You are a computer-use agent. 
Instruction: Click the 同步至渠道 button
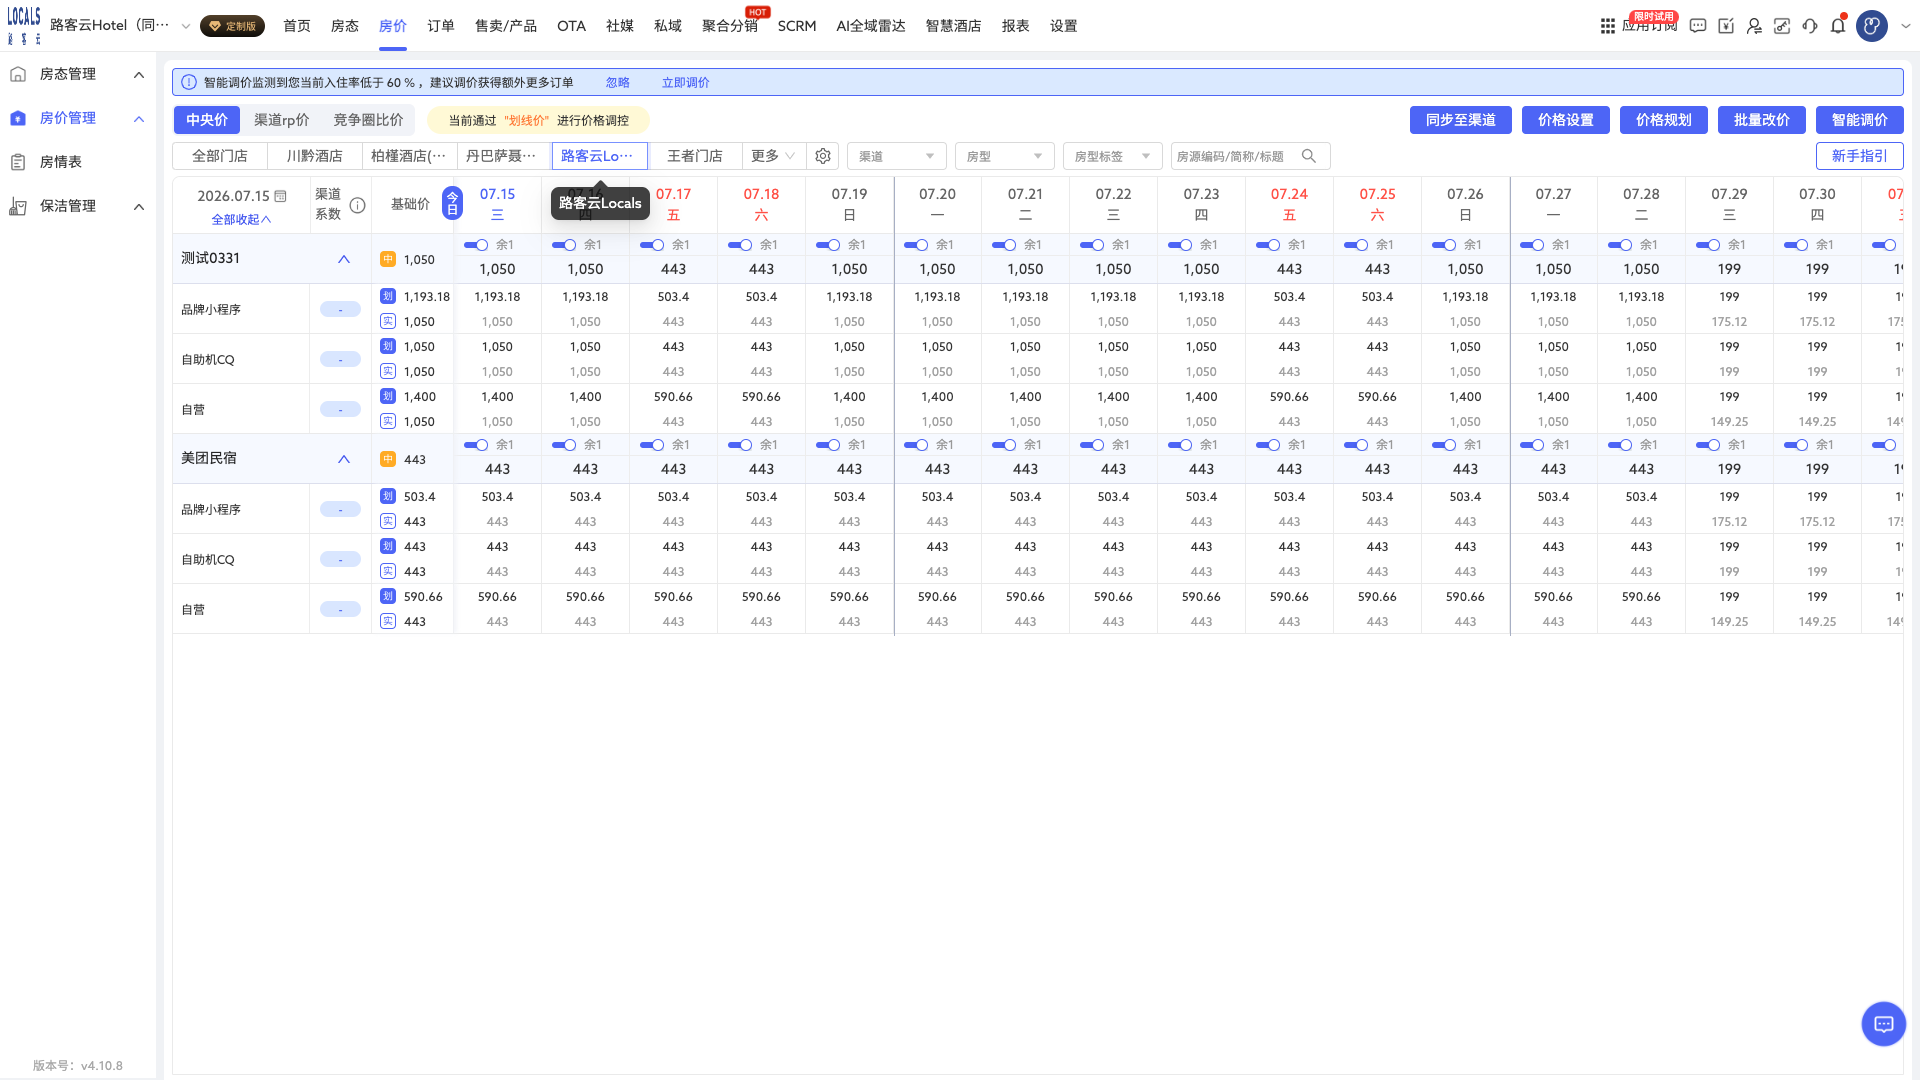pos(1461,120)
